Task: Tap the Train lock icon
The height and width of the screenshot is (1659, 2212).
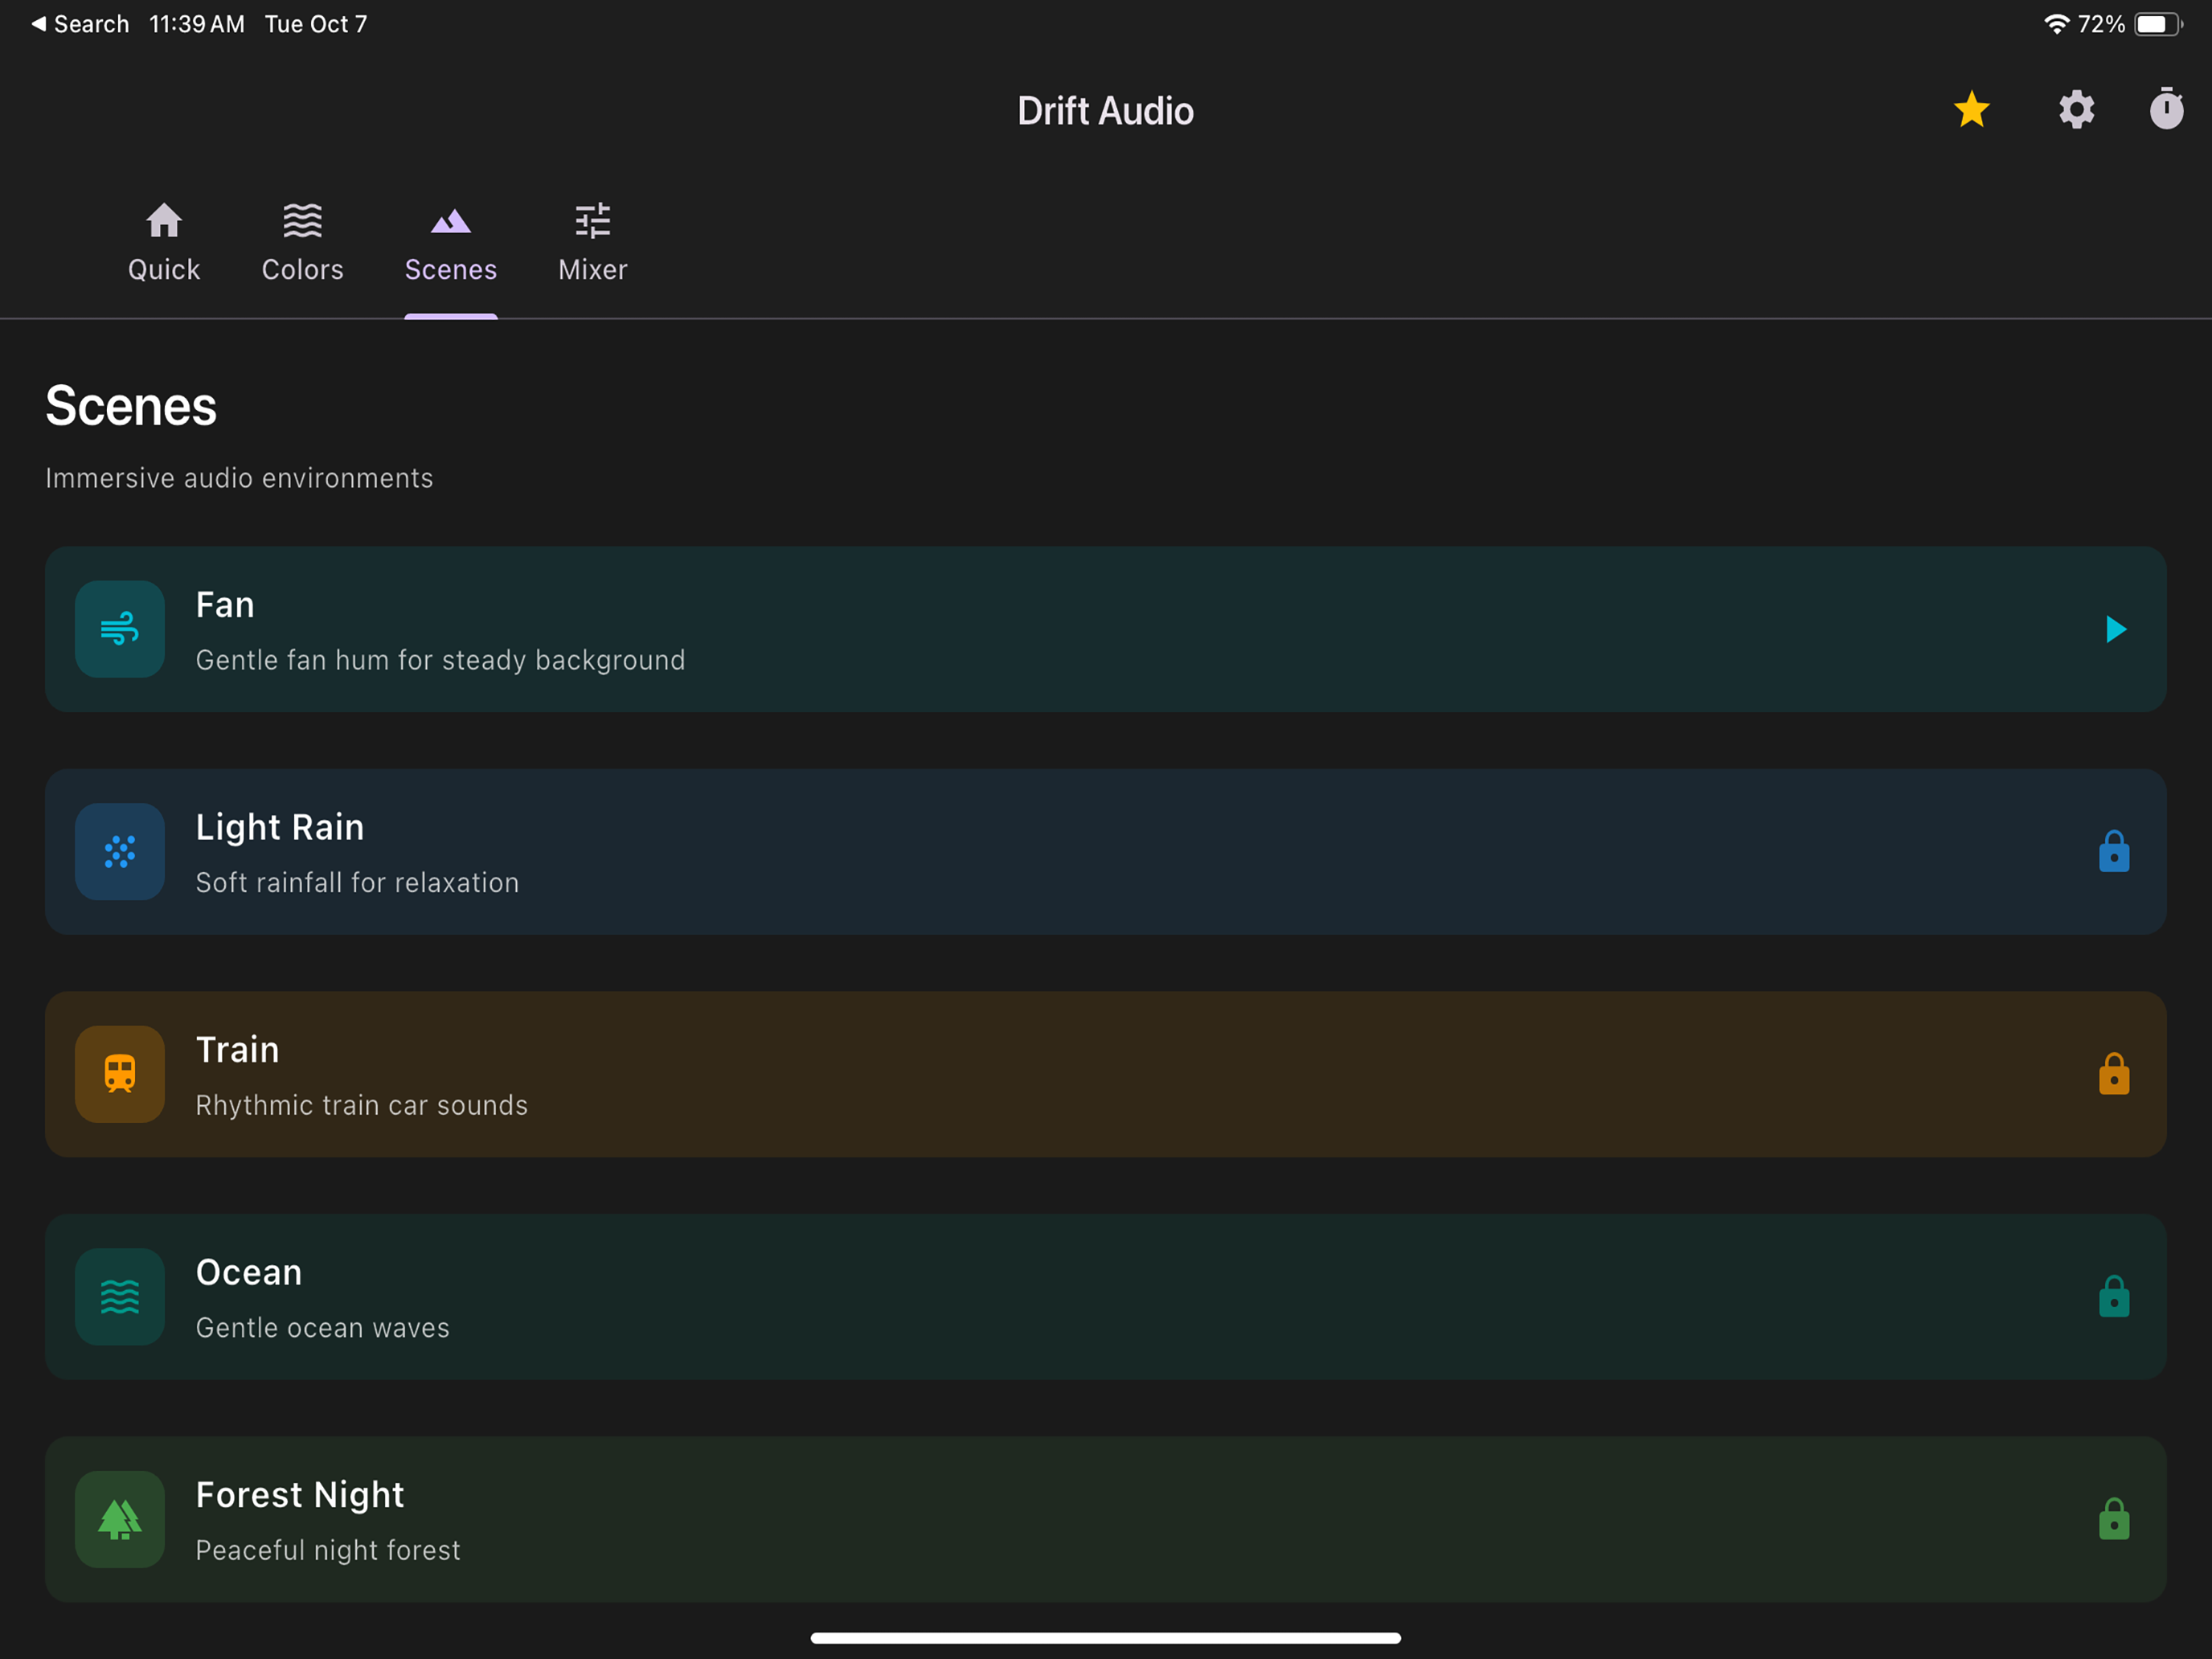Action: pyautogui.click(x=2114, y=1074)
